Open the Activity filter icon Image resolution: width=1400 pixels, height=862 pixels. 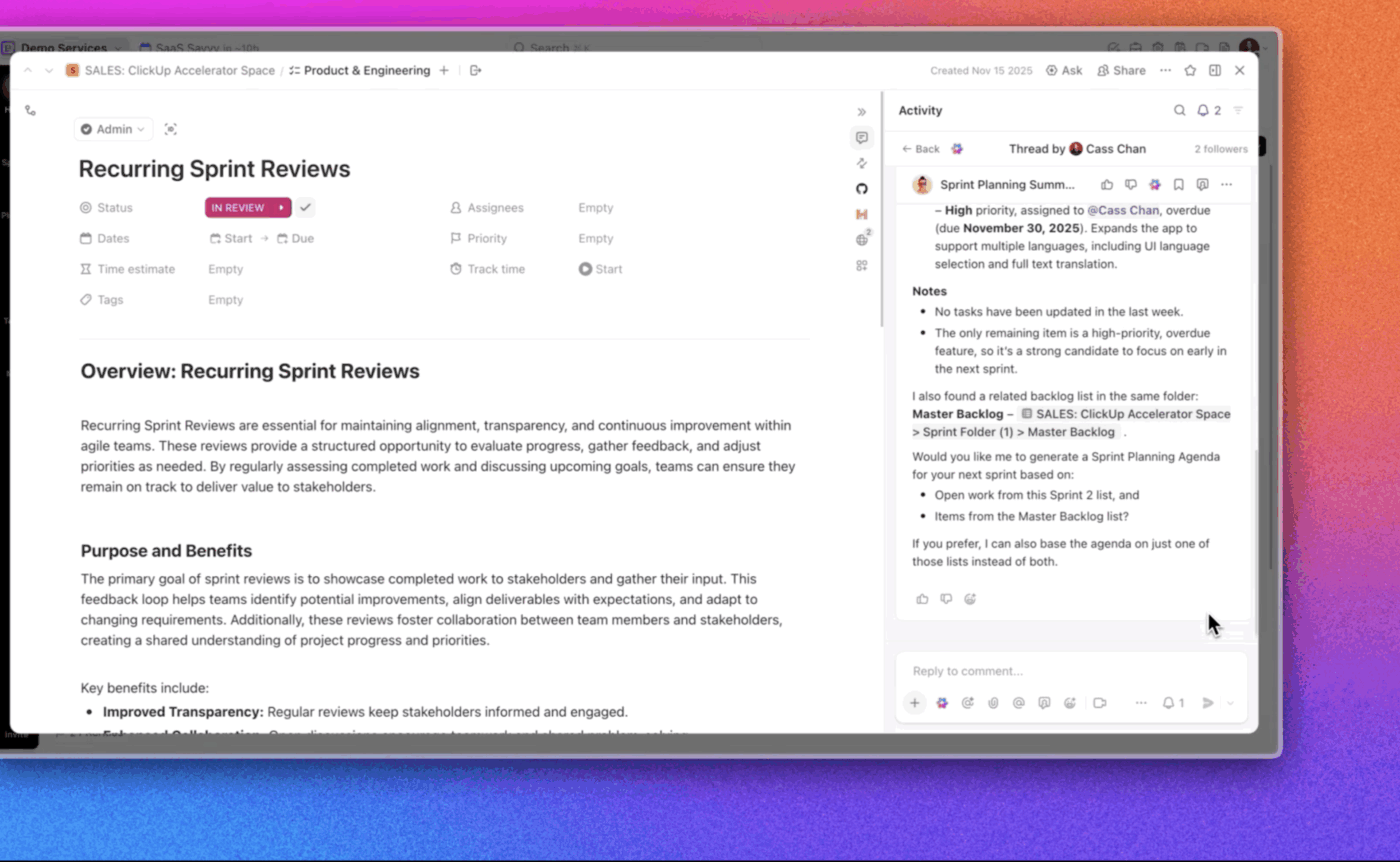(x=1238, y=111)
